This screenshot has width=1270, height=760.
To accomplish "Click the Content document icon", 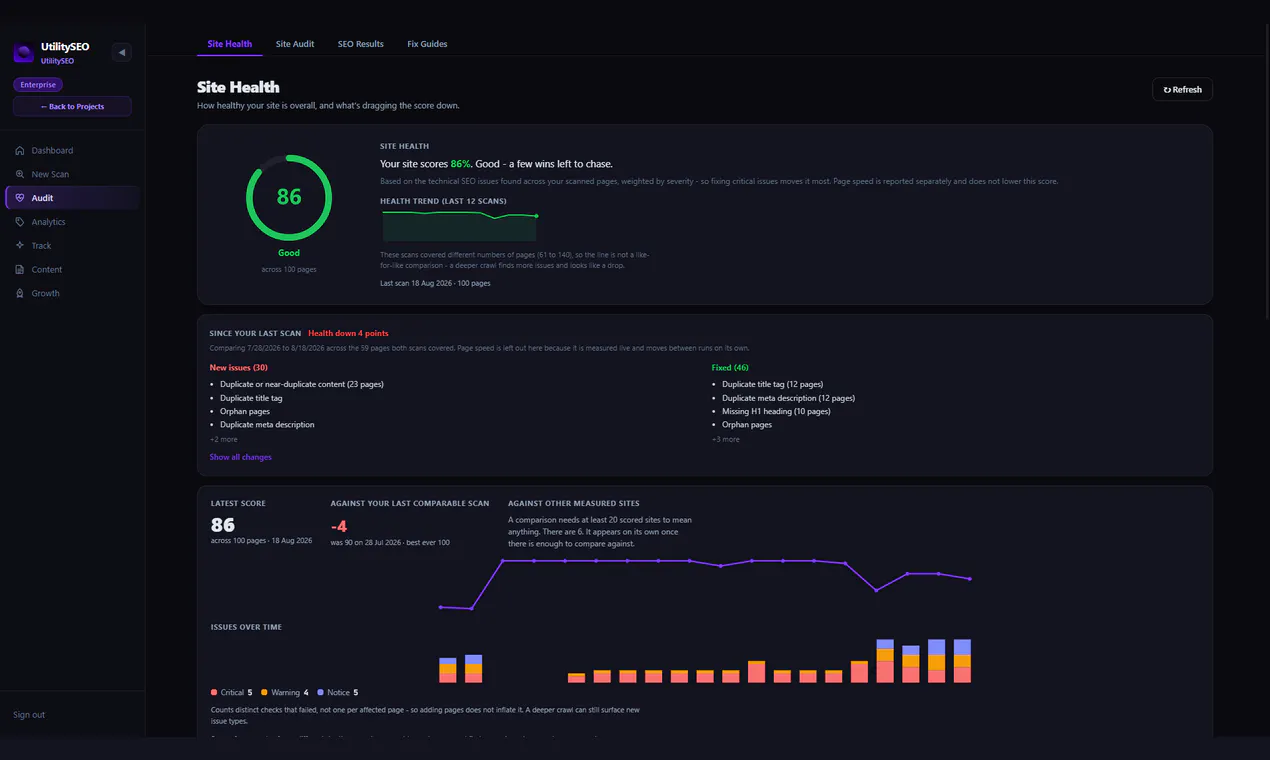I will pyautogui.click(x=20, y=269).
